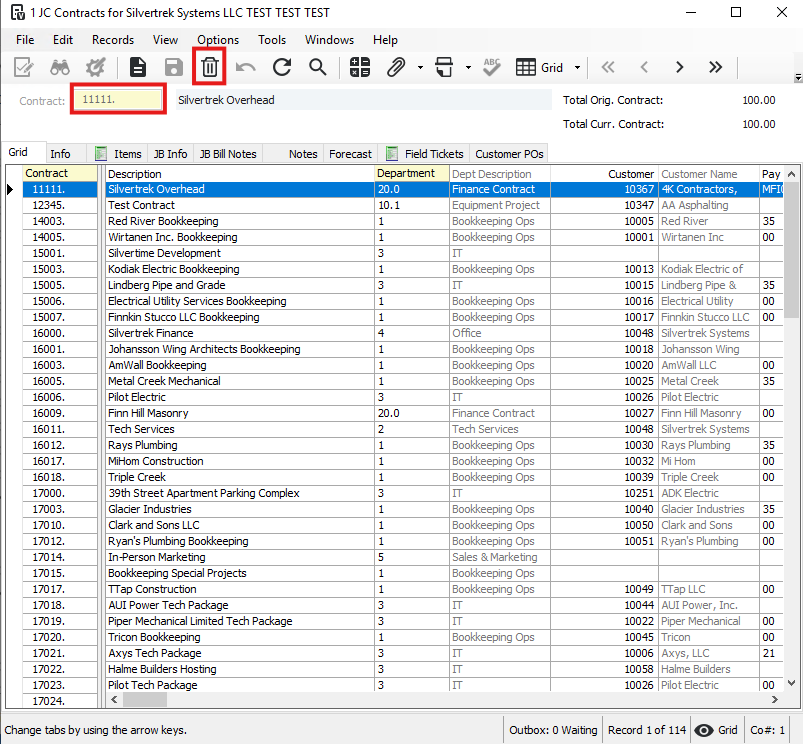The image size is (803, 744).
Task: Switch to the Field Tickets tab
Action: [x=425, y=154]
